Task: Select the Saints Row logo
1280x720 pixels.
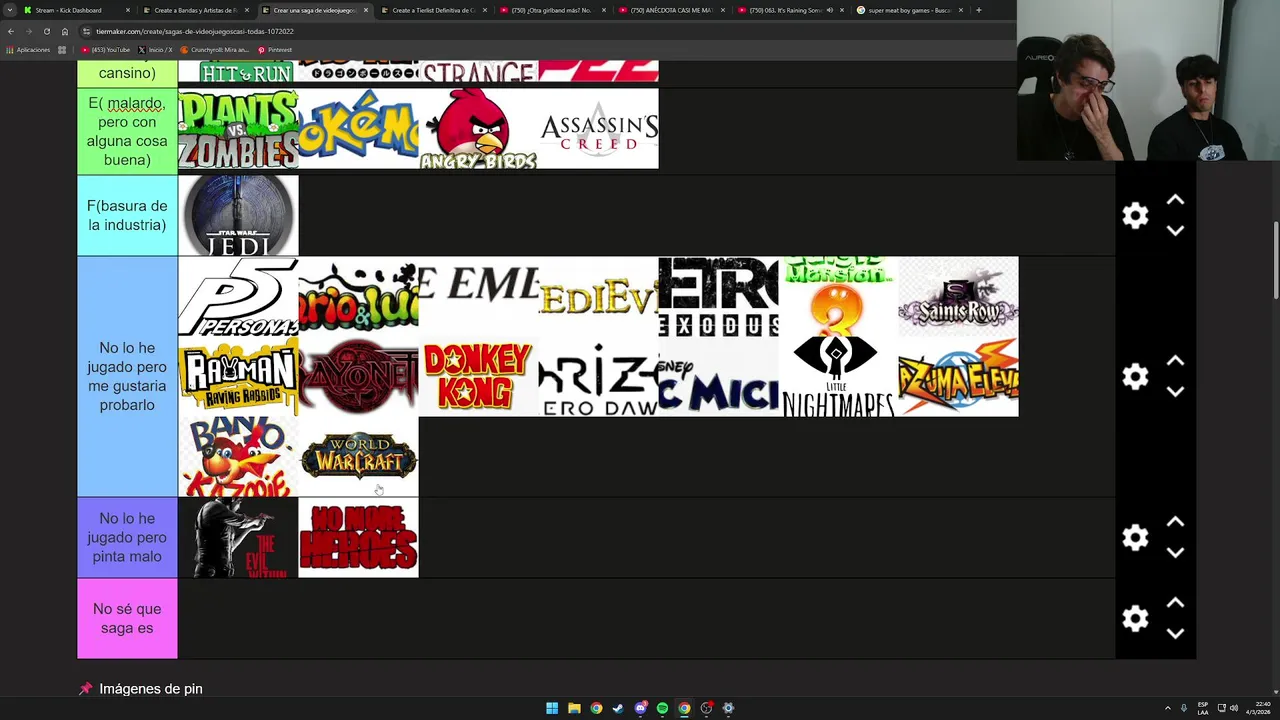Action: [958, 297]
